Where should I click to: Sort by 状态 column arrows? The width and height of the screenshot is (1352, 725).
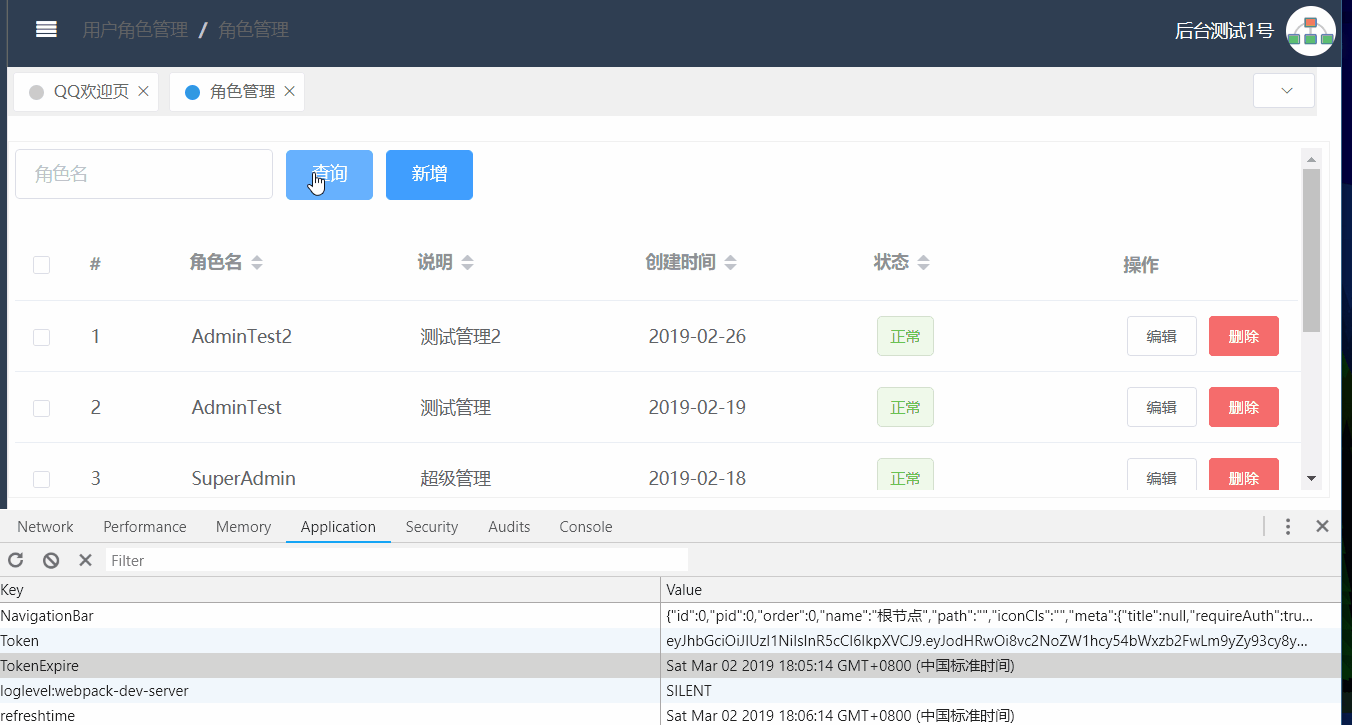click(923, 263)
